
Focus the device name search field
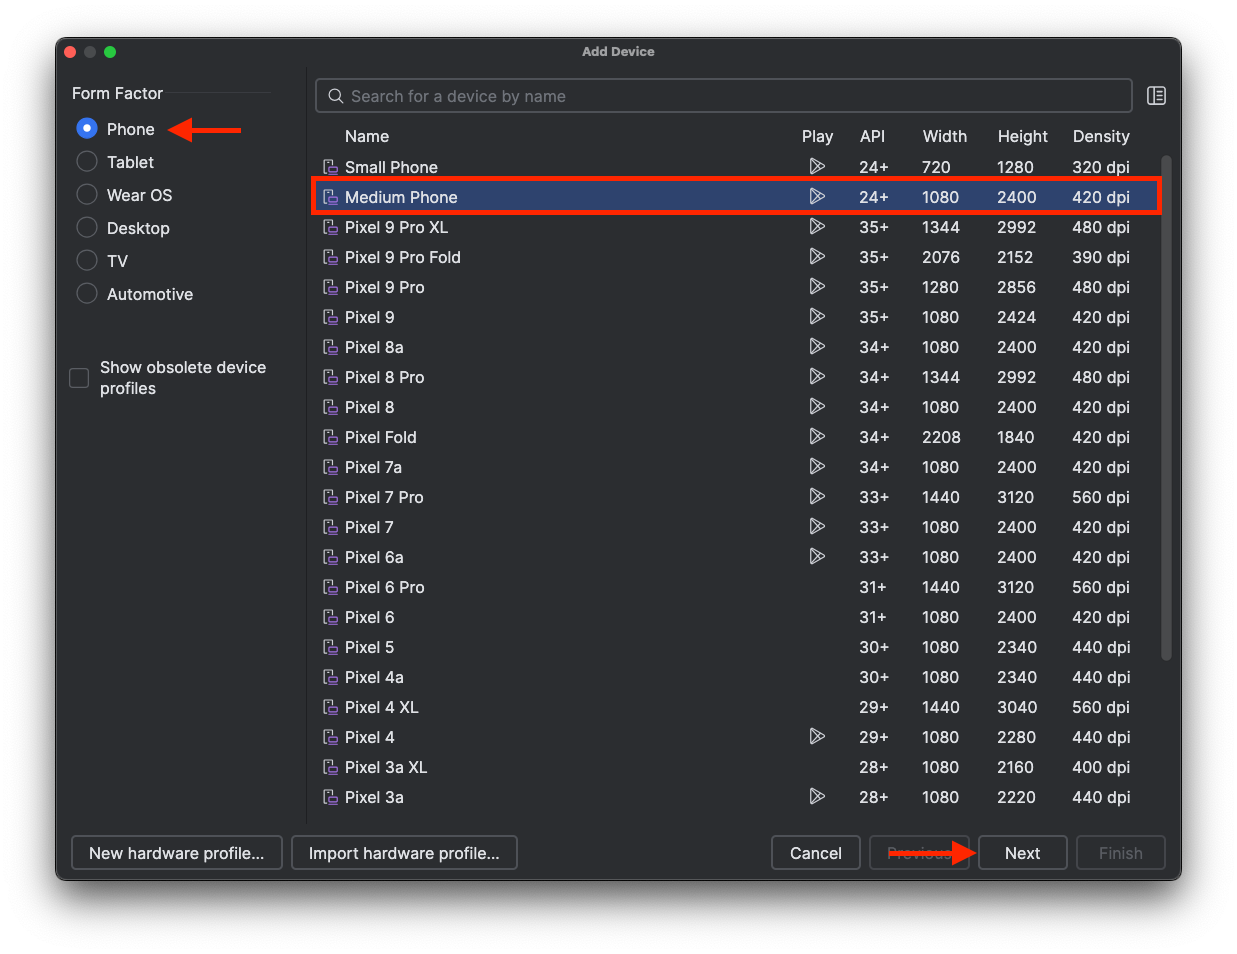click(x=735, y=96)
